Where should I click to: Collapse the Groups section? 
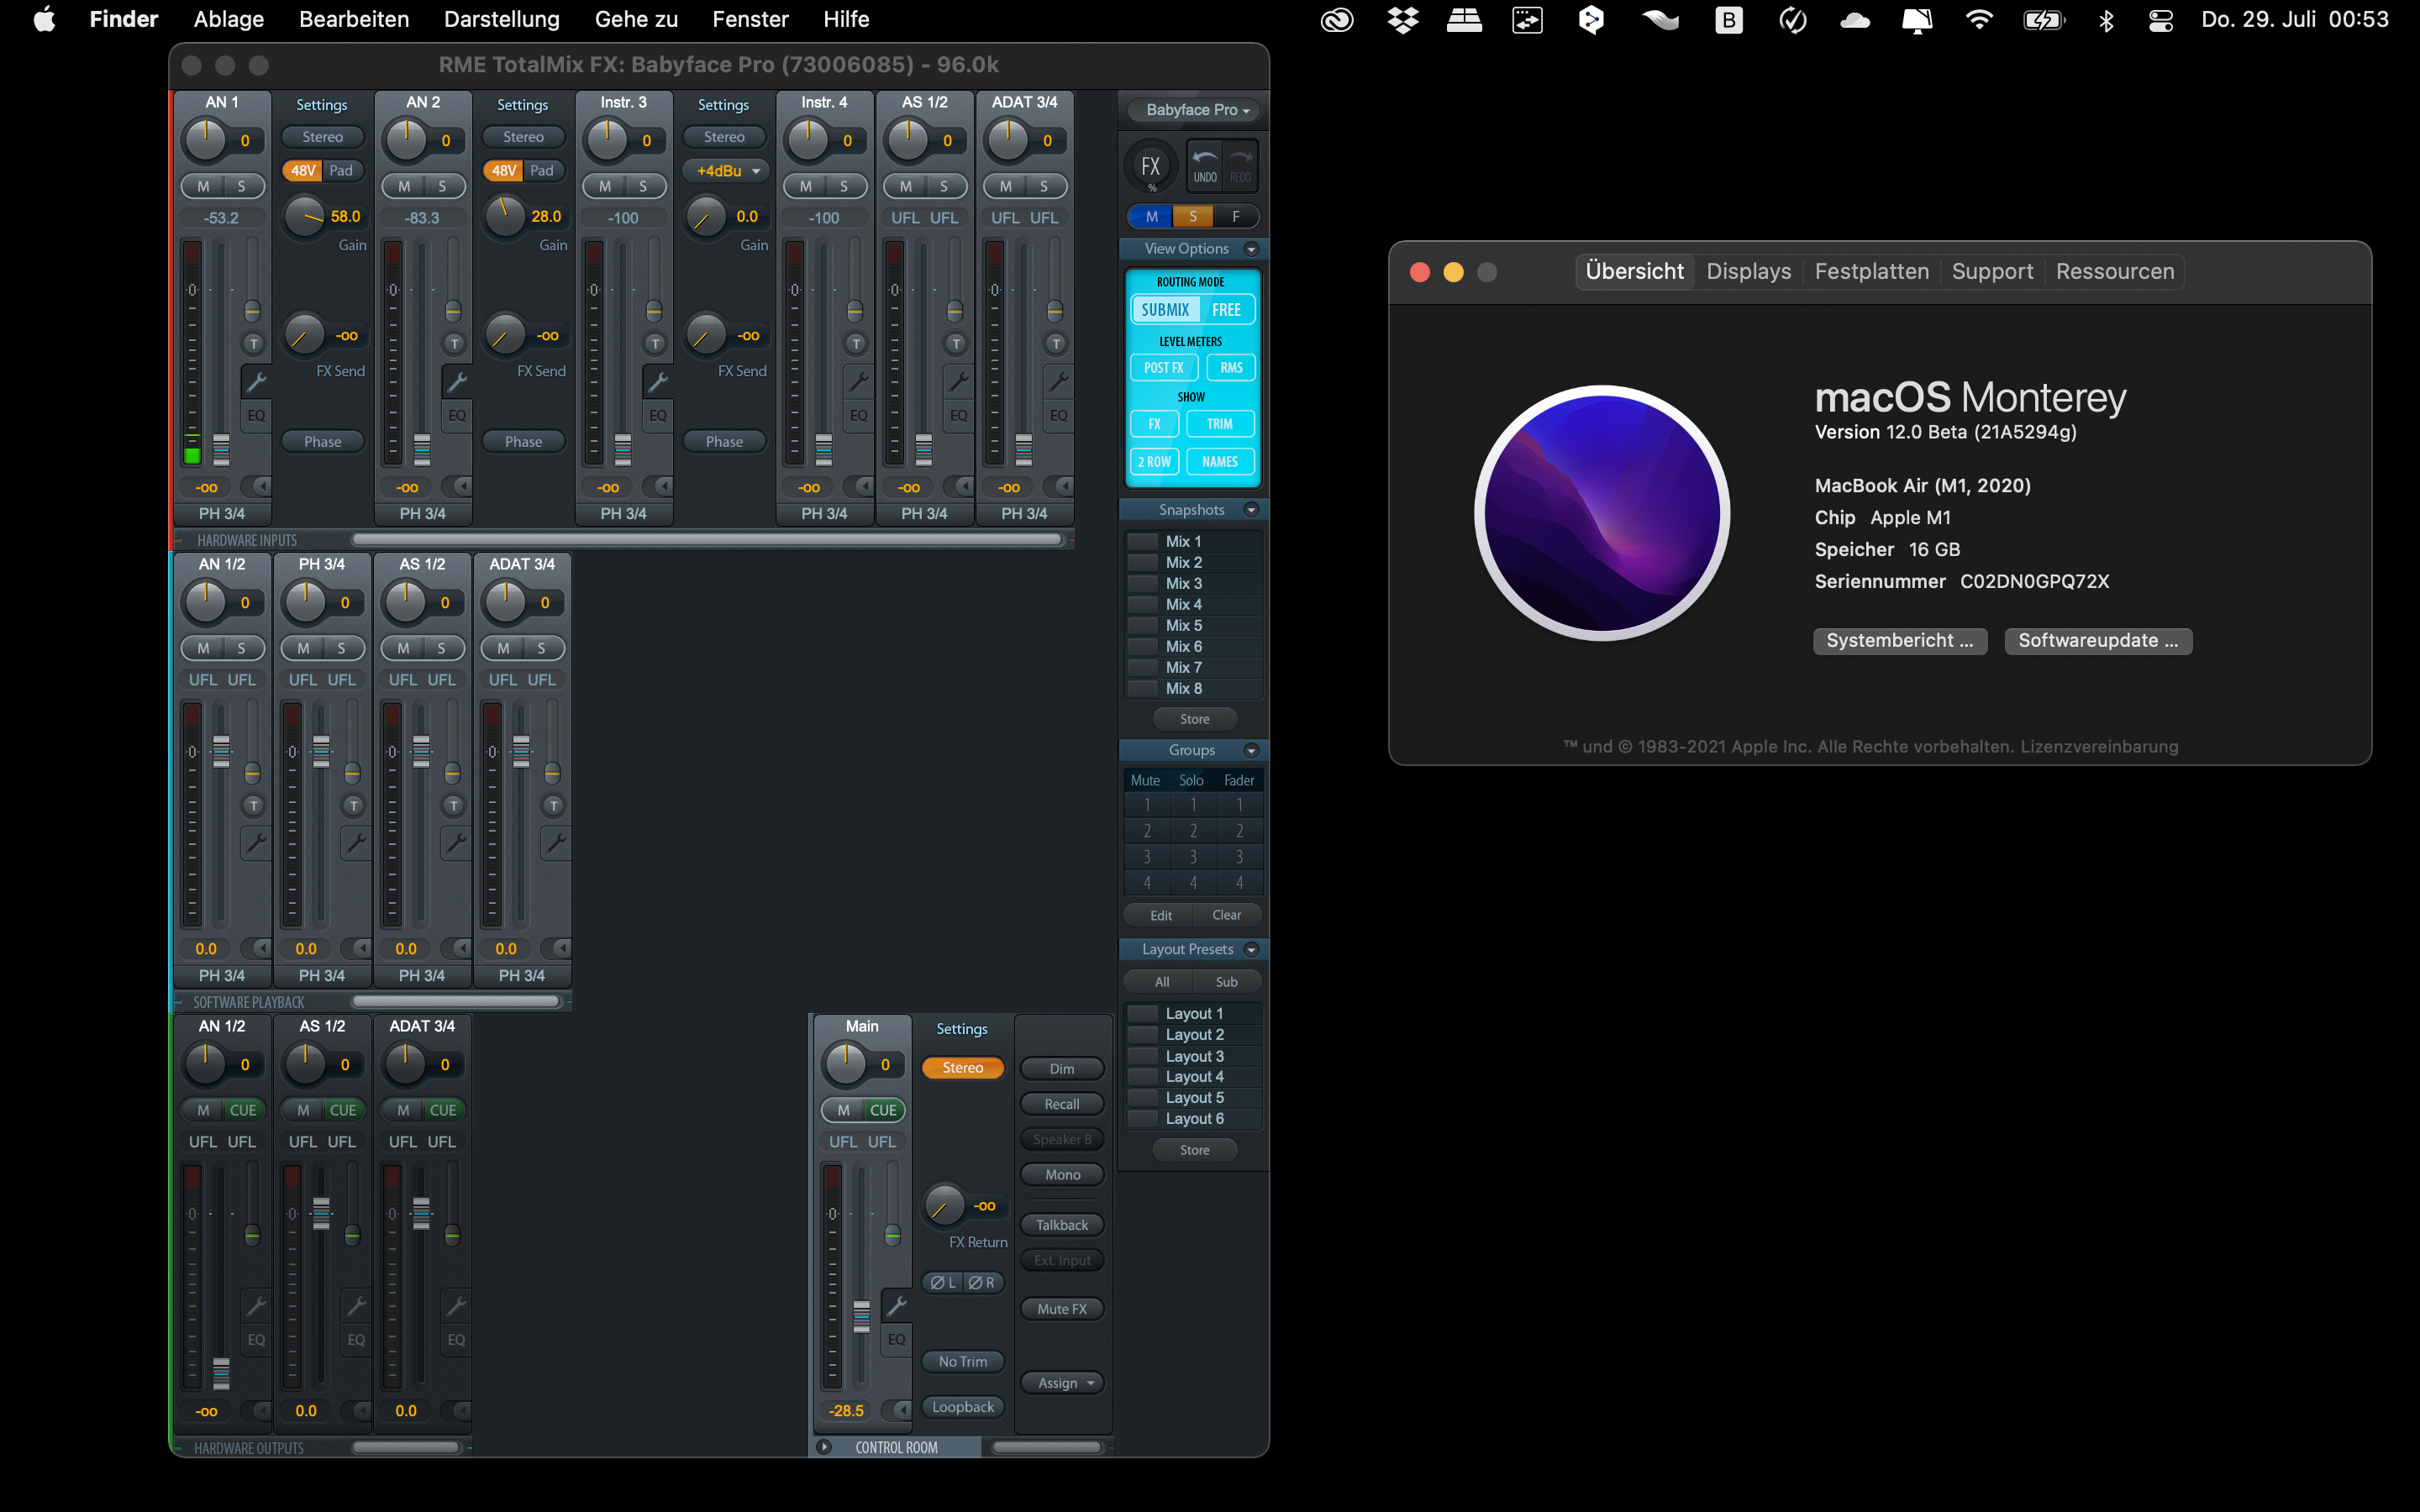click(1251, 750)
